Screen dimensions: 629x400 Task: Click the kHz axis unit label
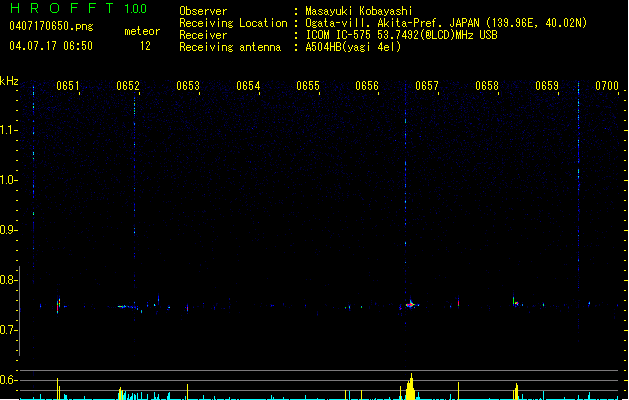pyautogui.click(x=9, y=81)
